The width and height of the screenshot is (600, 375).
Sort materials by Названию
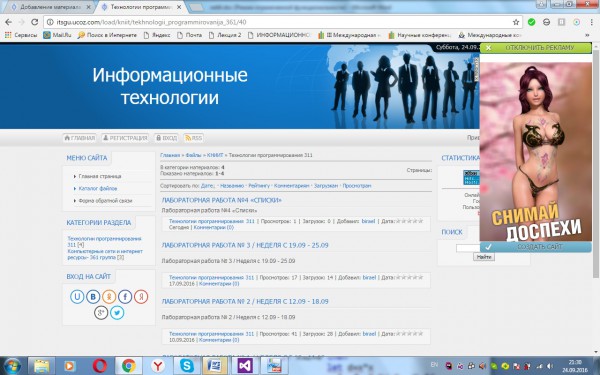232,186
